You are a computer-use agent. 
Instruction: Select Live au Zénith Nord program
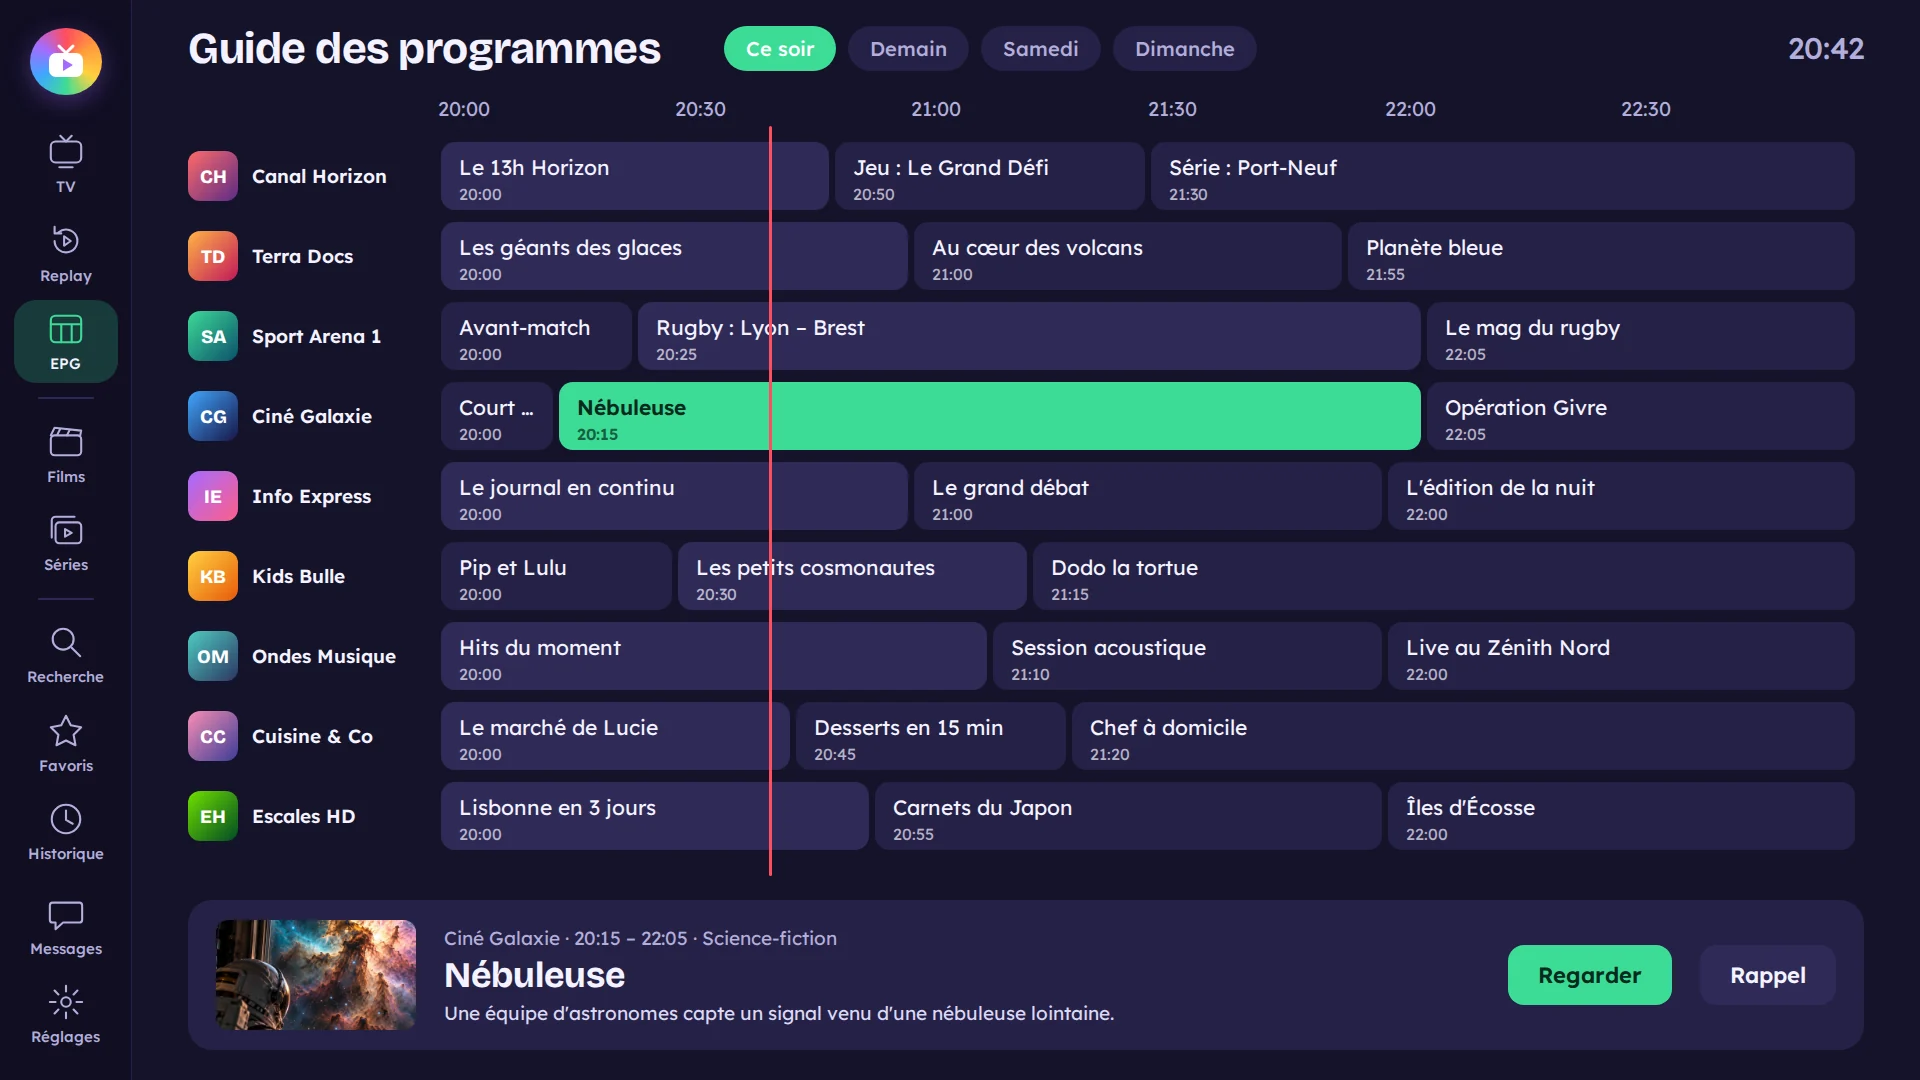(x=1621, y=656)
